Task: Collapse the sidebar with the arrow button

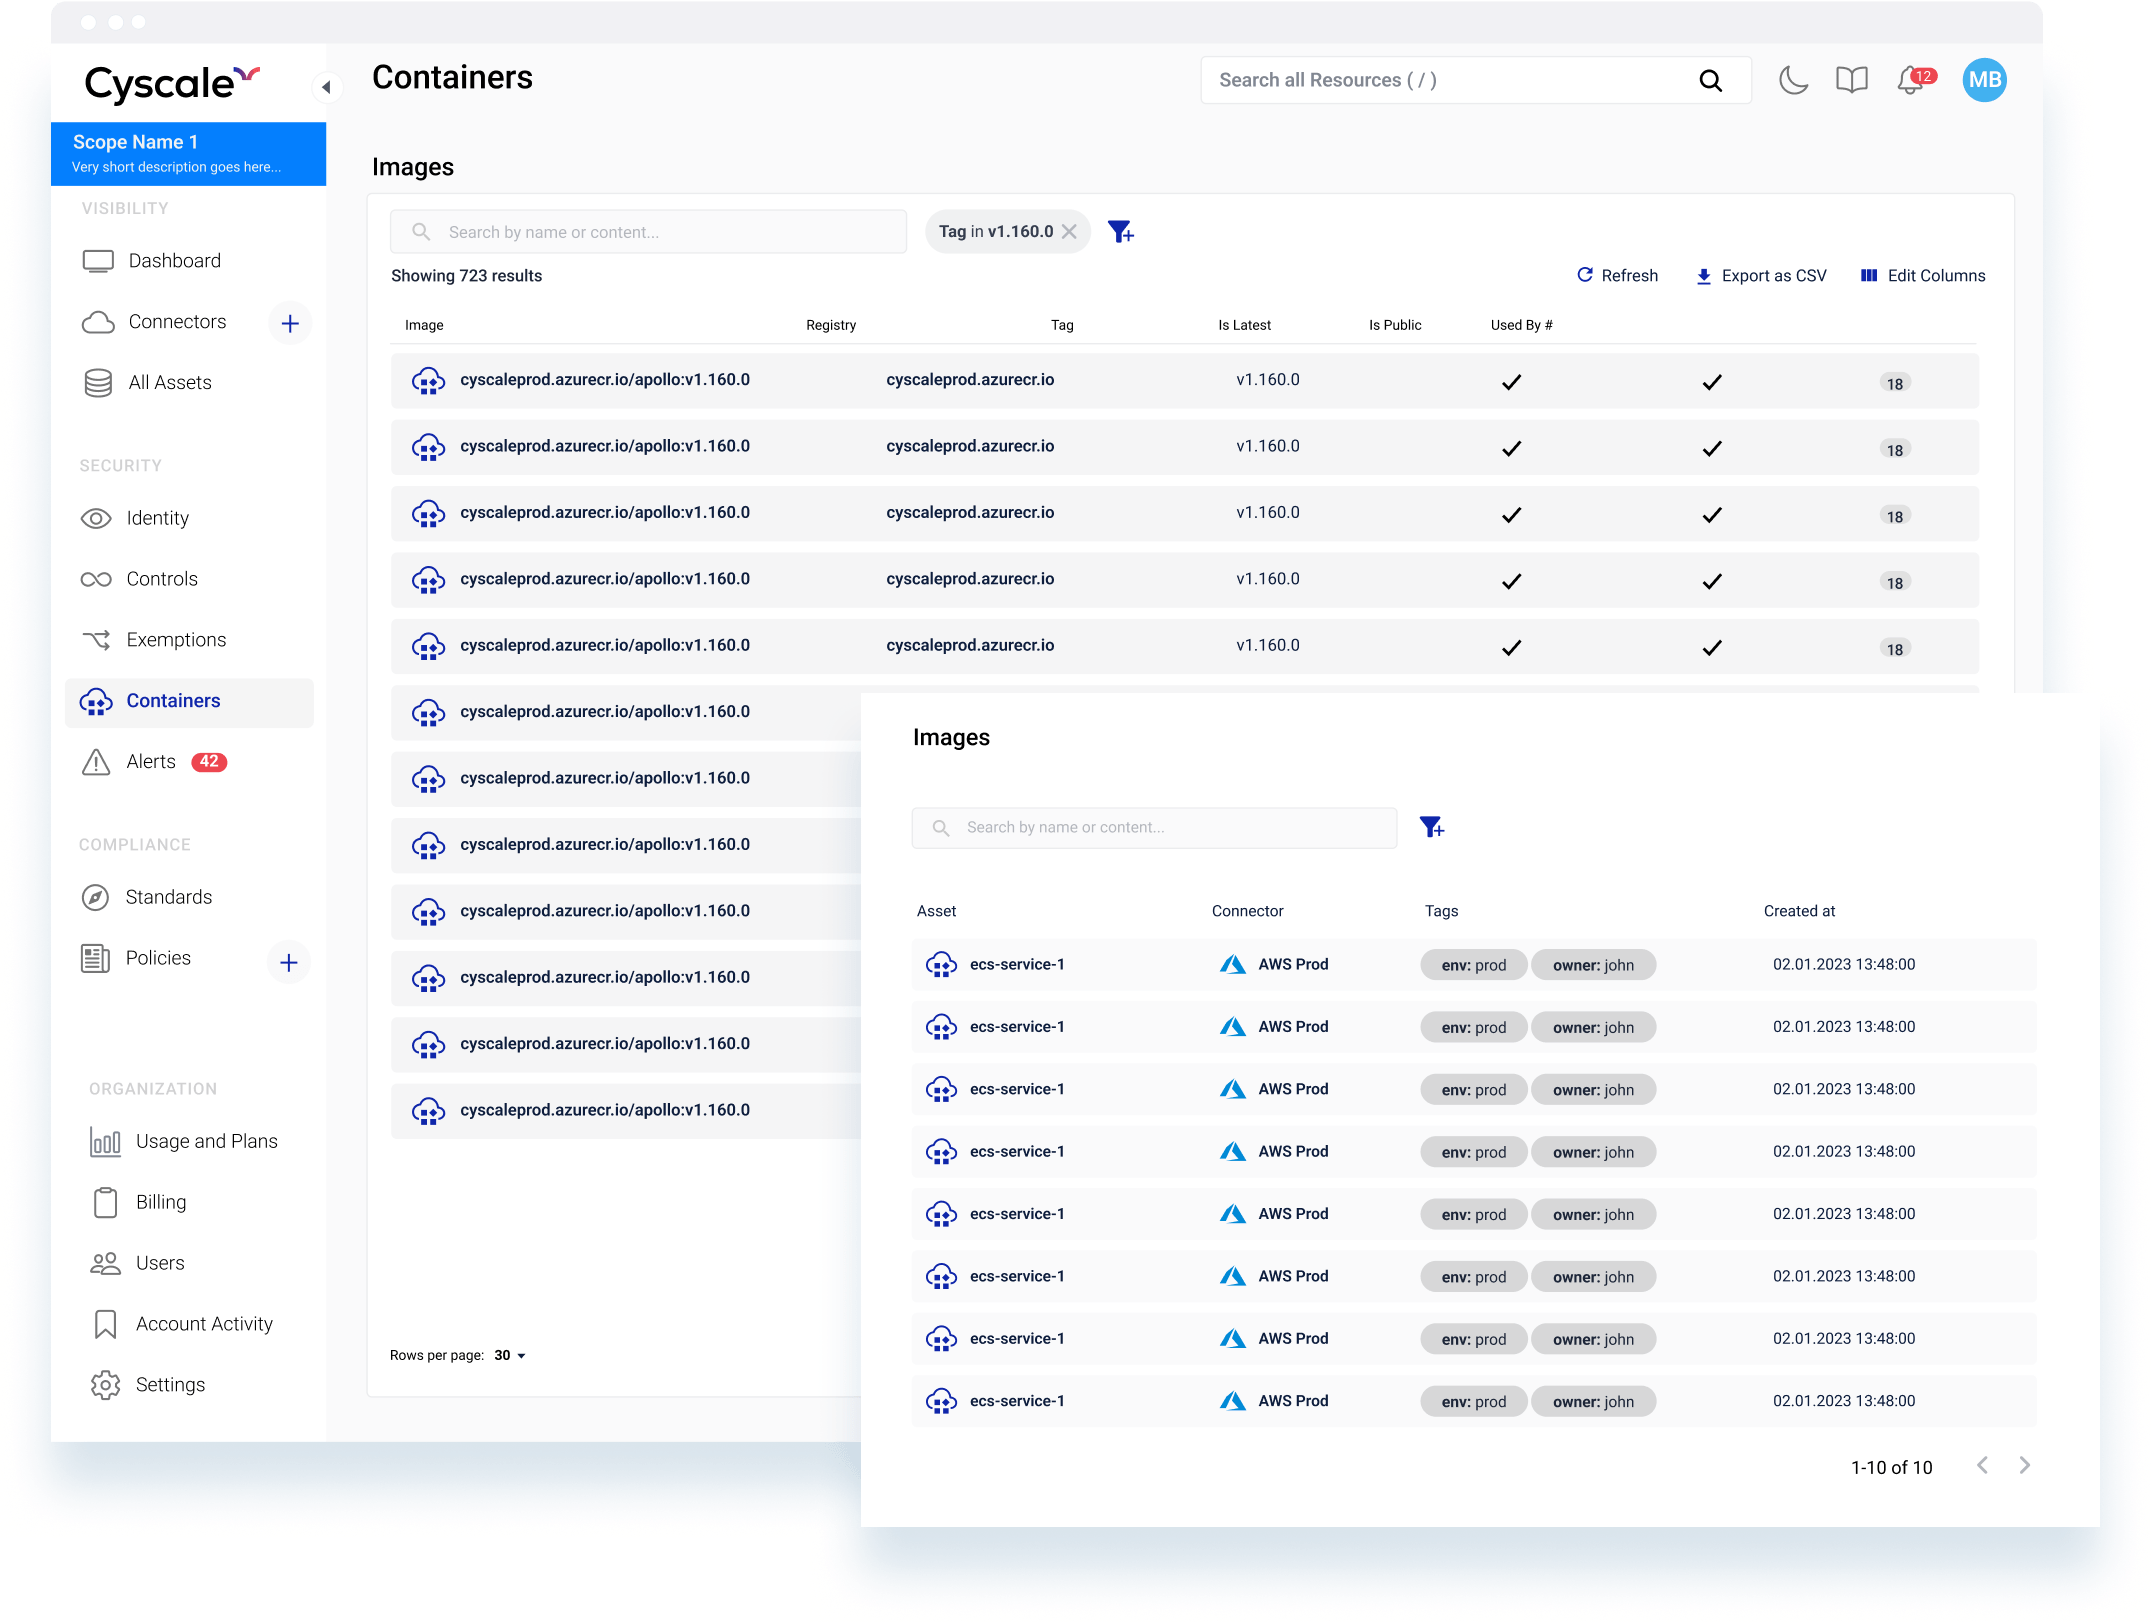Action: (x=326, y=88)
